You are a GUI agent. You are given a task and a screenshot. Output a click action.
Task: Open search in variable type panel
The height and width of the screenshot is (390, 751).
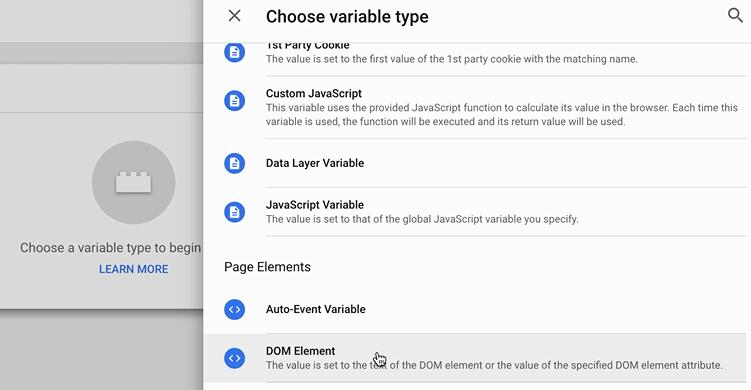735,15
